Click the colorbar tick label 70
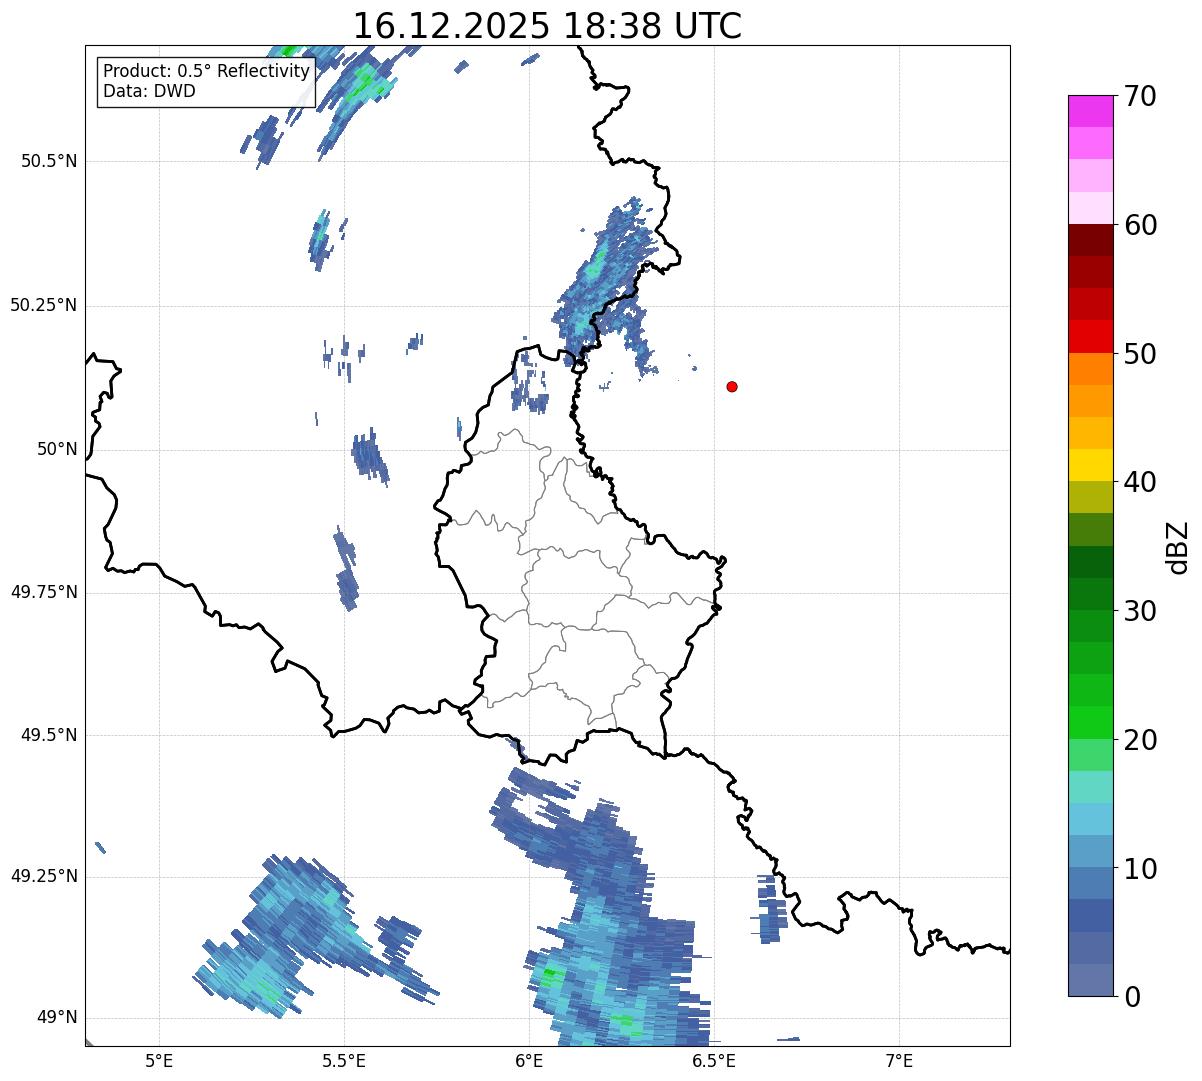The height and width of the screenshot is (1081, 1202). click(x=1140, y=96)
